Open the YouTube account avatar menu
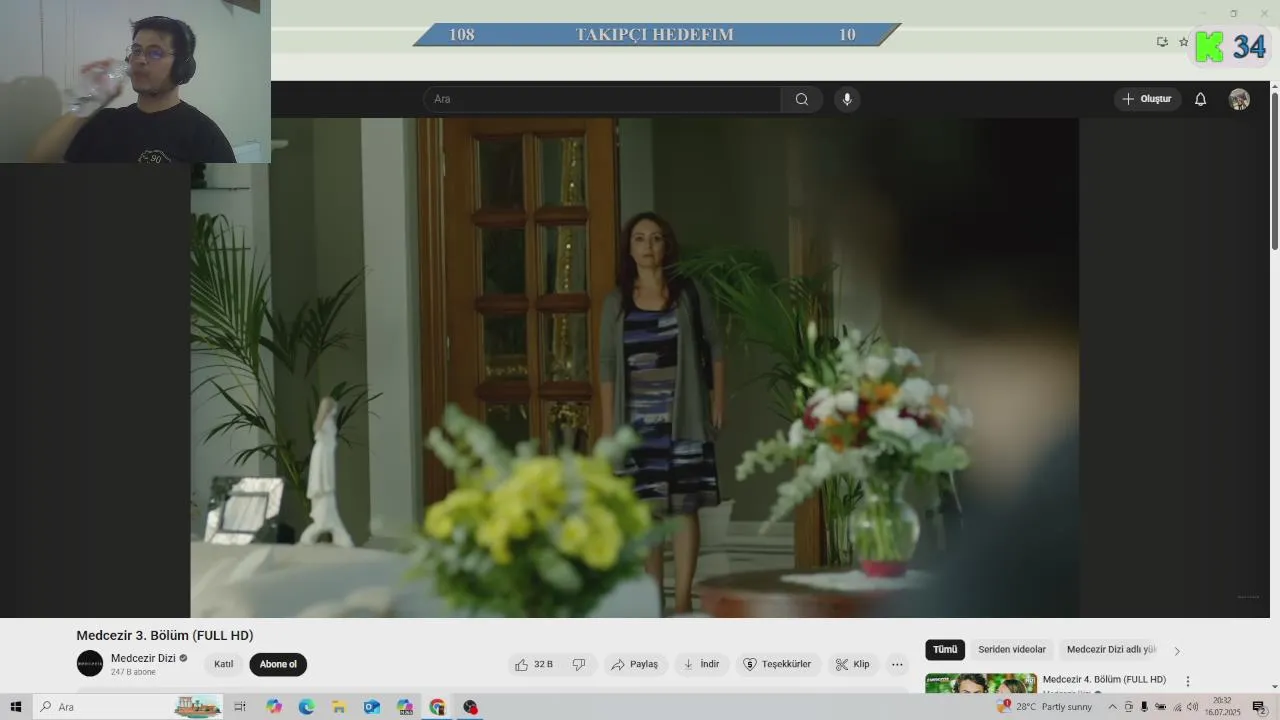The width and height of the screenshot is (1280, 720). tap(1239, 99)
